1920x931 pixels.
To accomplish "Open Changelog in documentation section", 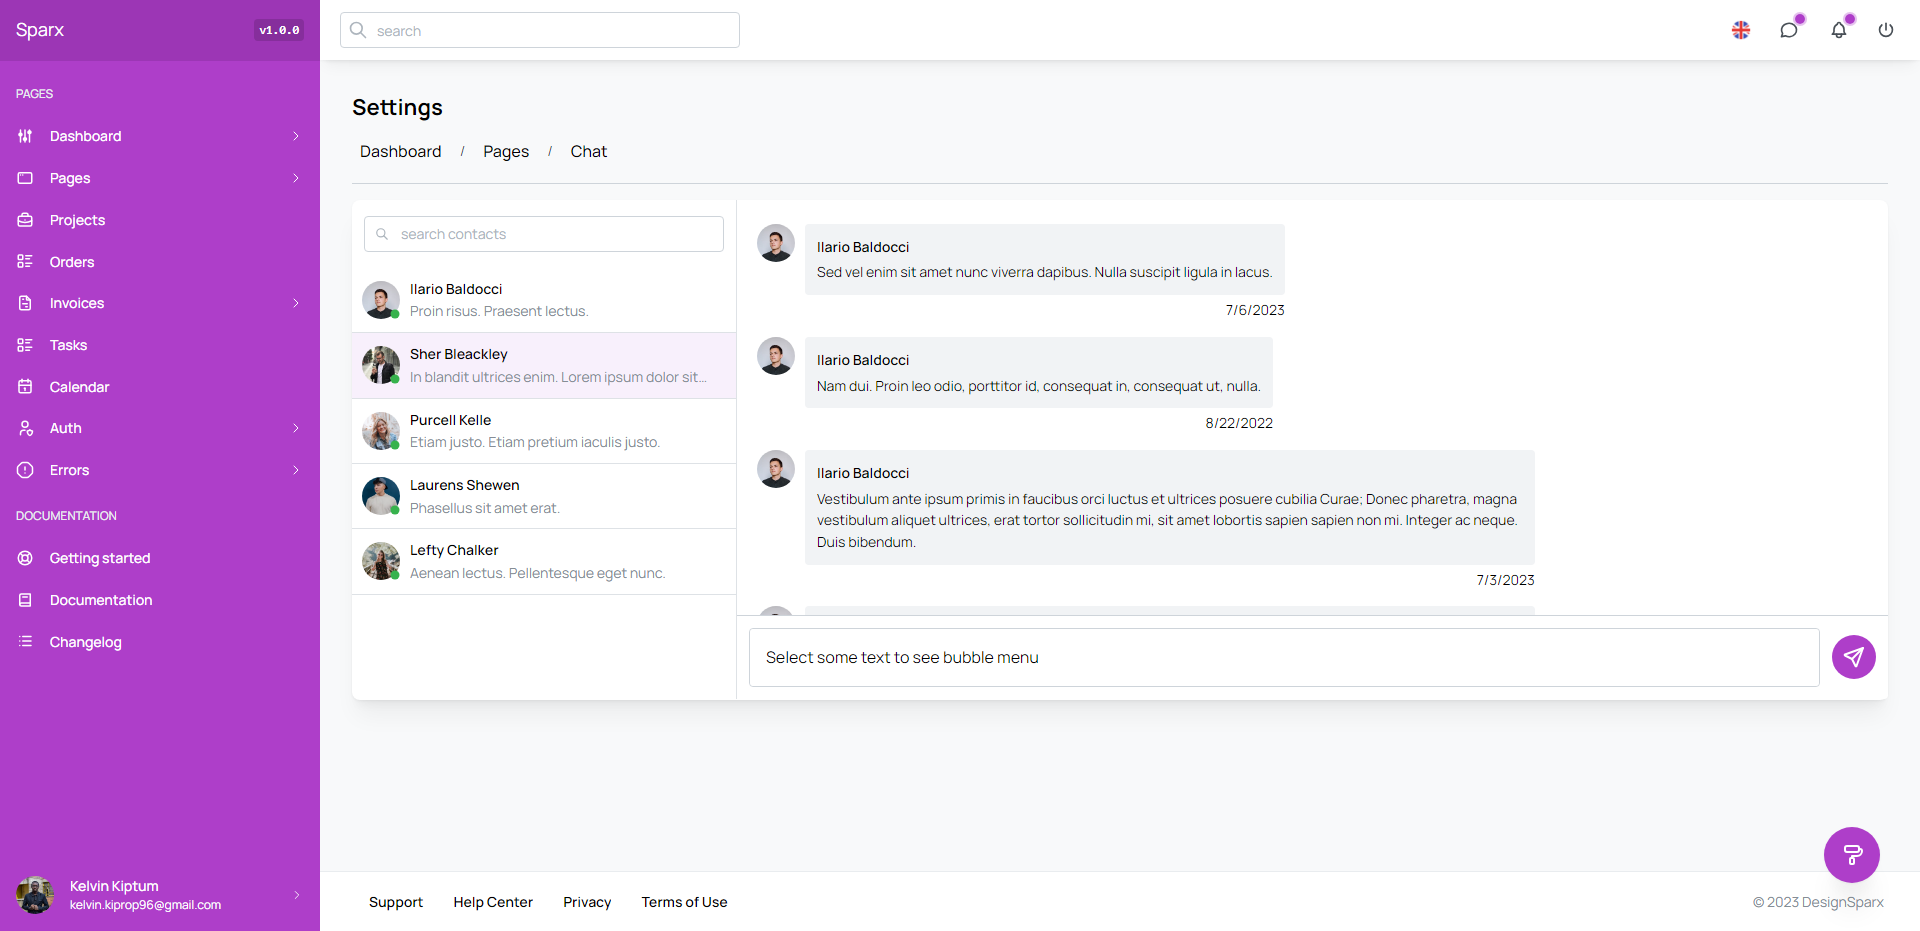I will (x=85, y=642).
